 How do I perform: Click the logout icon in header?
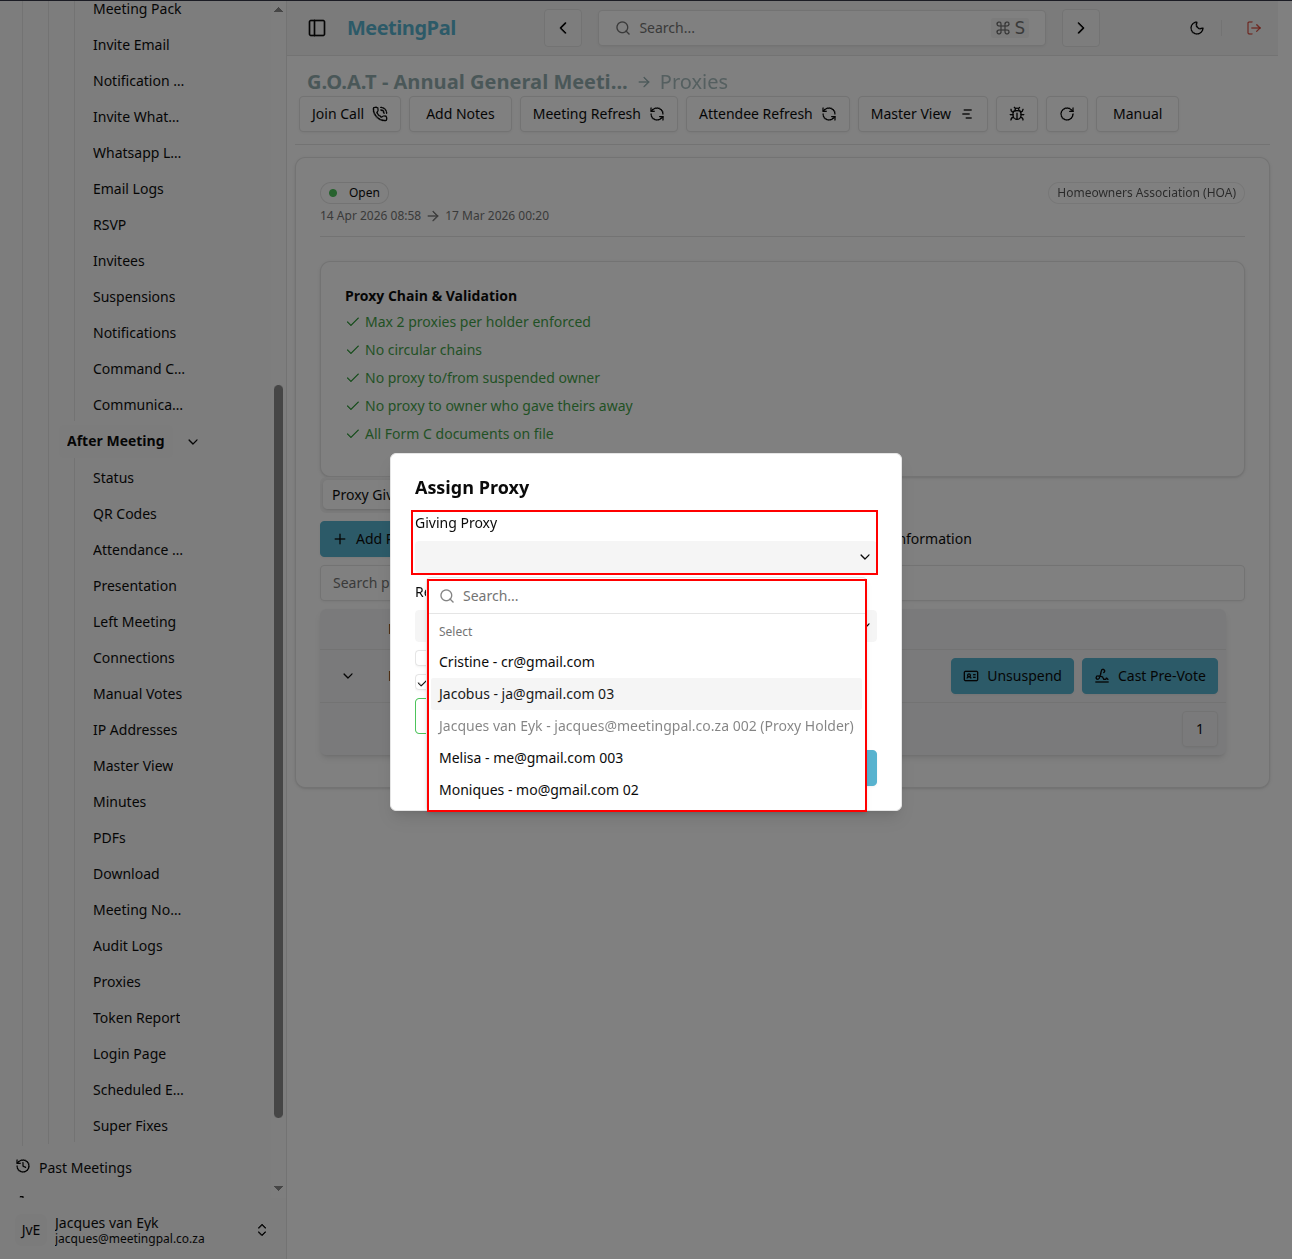1254,28
